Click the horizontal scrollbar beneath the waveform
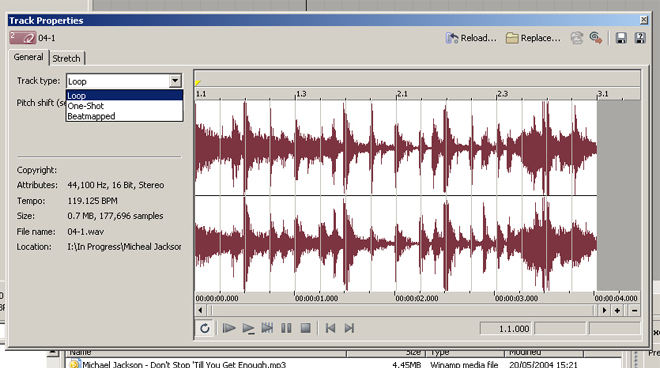Image resolution: width=660 pixels, height=368 pixels. (402, 311)
